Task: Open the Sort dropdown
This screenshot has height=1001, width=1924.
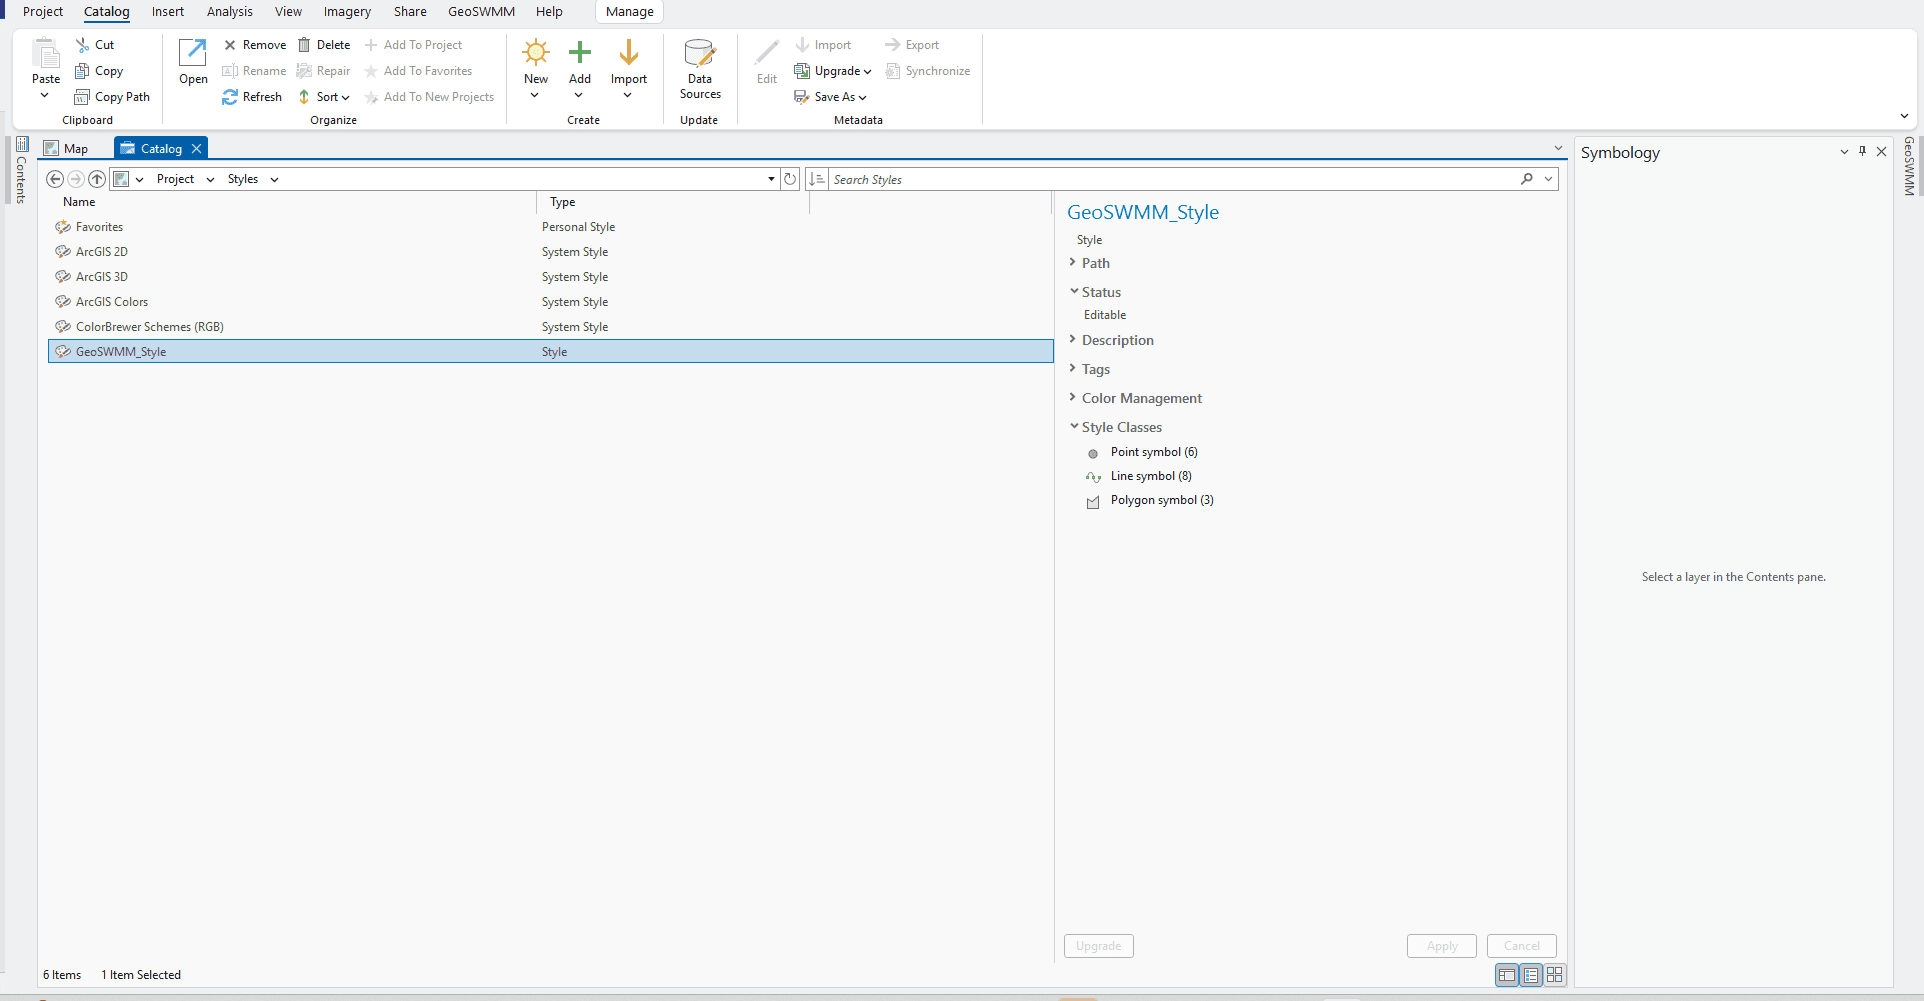Action: tap(324, 96)
